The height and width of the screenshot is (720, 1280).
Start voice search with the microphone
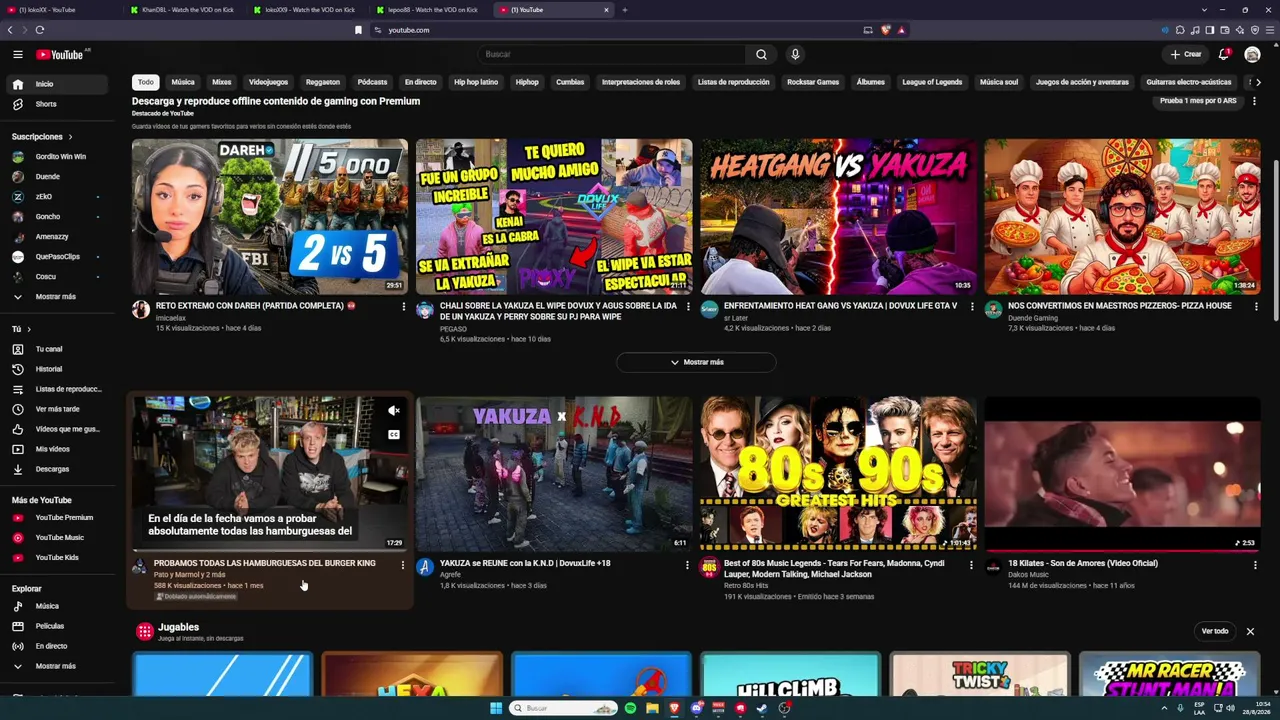tap(795, 54)
